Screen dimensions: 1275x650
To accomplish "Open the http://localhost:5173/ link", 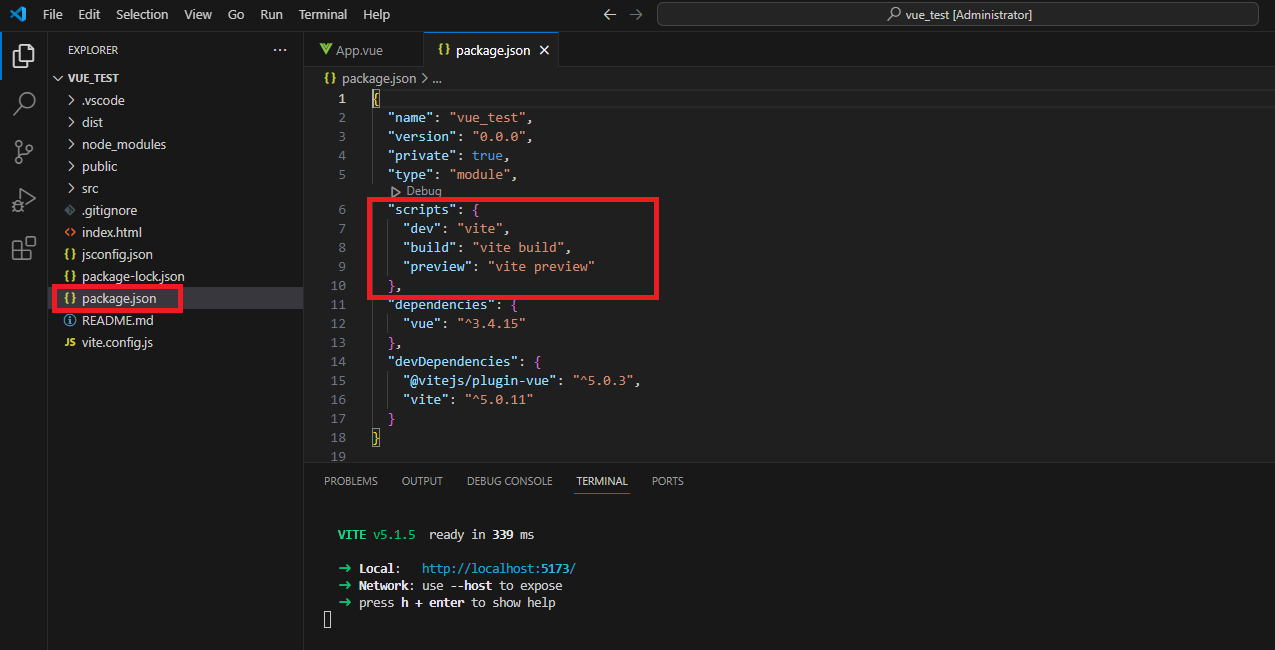I will tap(499, 568).
